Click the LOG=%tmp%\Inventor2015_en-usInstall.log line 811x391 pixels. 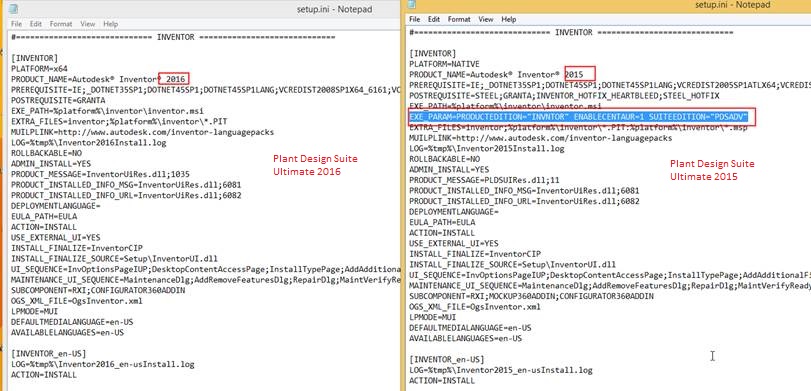(x=501, y=370)
